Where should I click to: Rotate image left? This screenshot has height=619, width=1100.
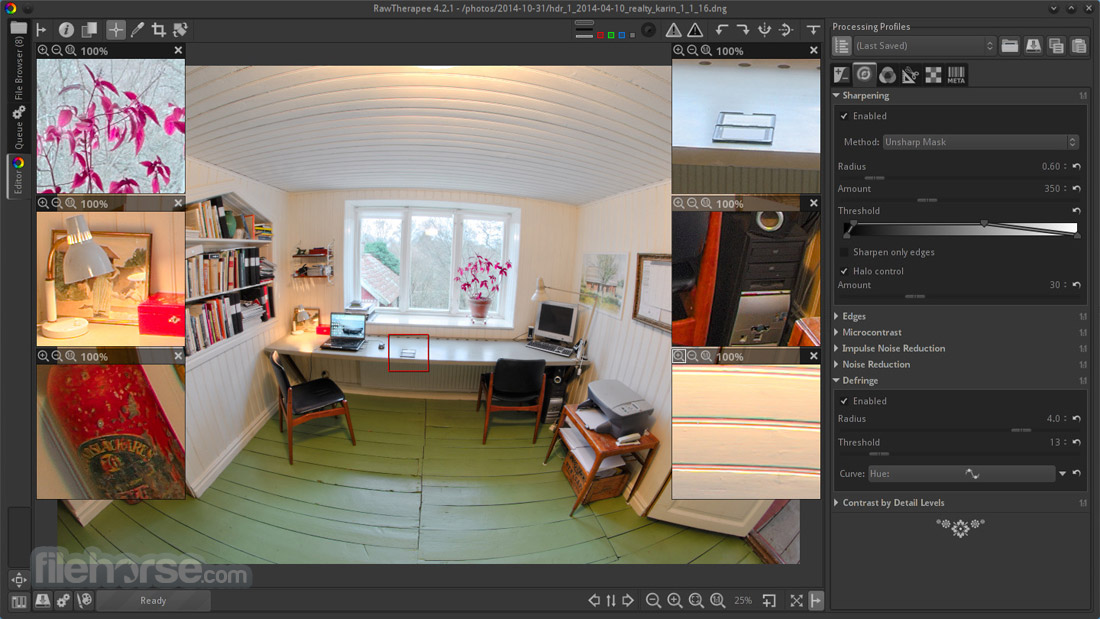722,29
